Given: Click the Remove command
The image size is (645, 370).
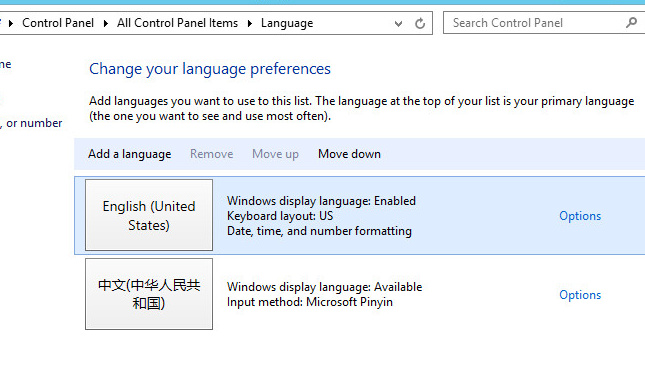Looking at the screenshot, I should pyautogui.click(x=211, y=154).
